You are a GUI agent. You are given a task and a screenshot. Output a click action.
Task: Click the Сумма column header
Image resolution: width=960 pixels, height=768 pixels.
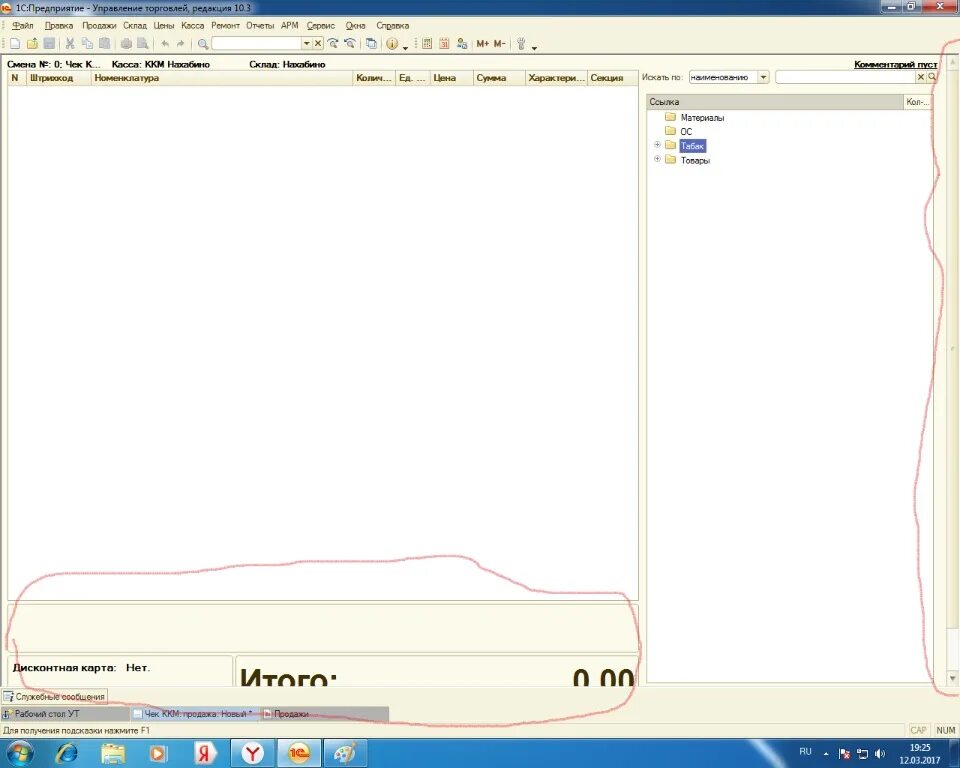tap(498, 78)
